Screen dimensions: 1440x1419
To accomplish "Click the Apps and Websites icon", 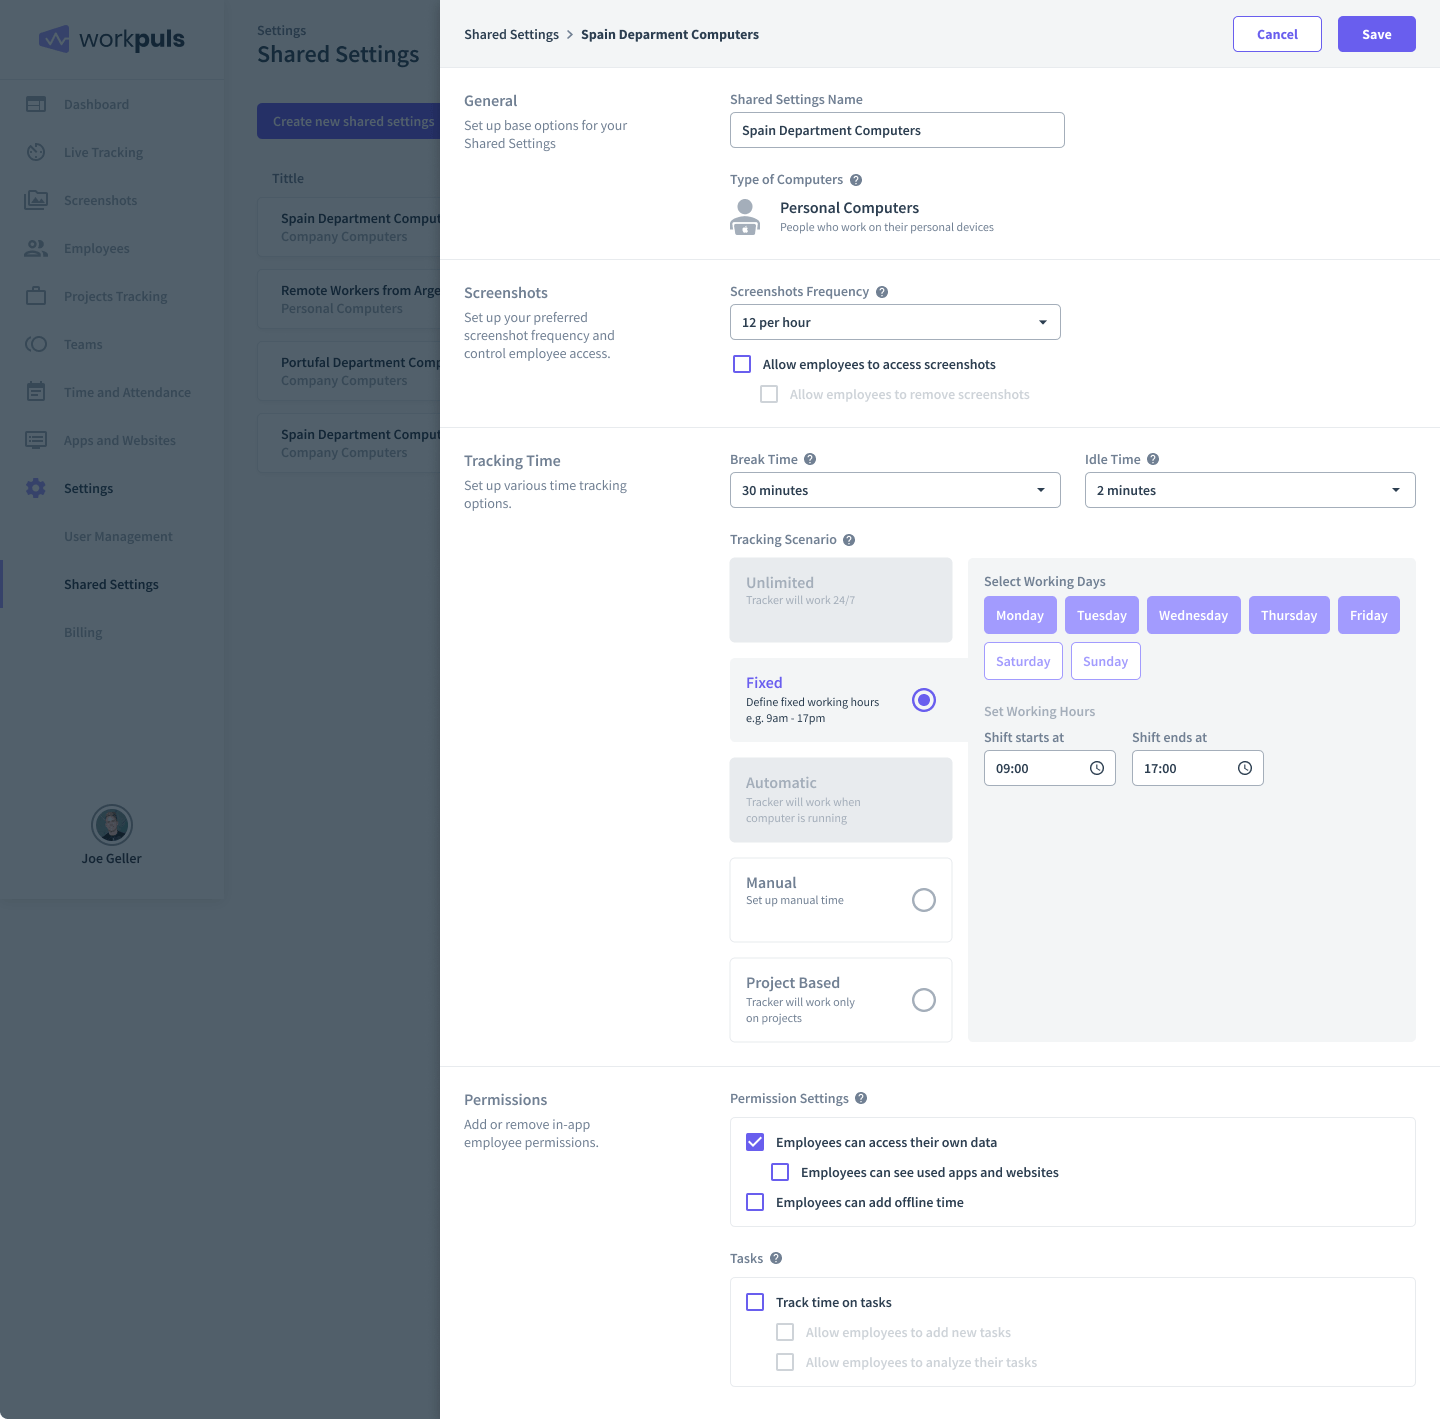I will click(36, 440).
